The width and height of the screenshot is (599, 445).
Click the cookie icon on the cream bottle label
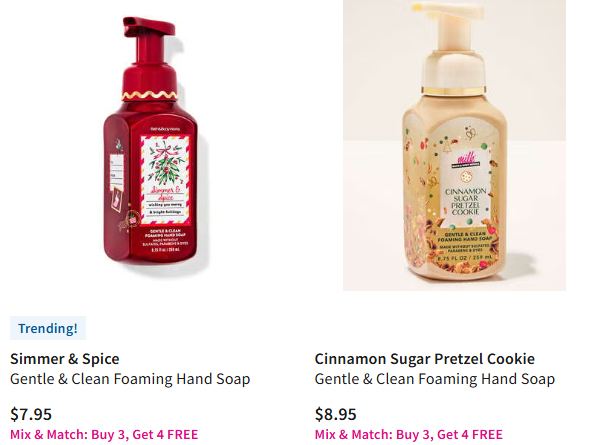click(465, 176)
